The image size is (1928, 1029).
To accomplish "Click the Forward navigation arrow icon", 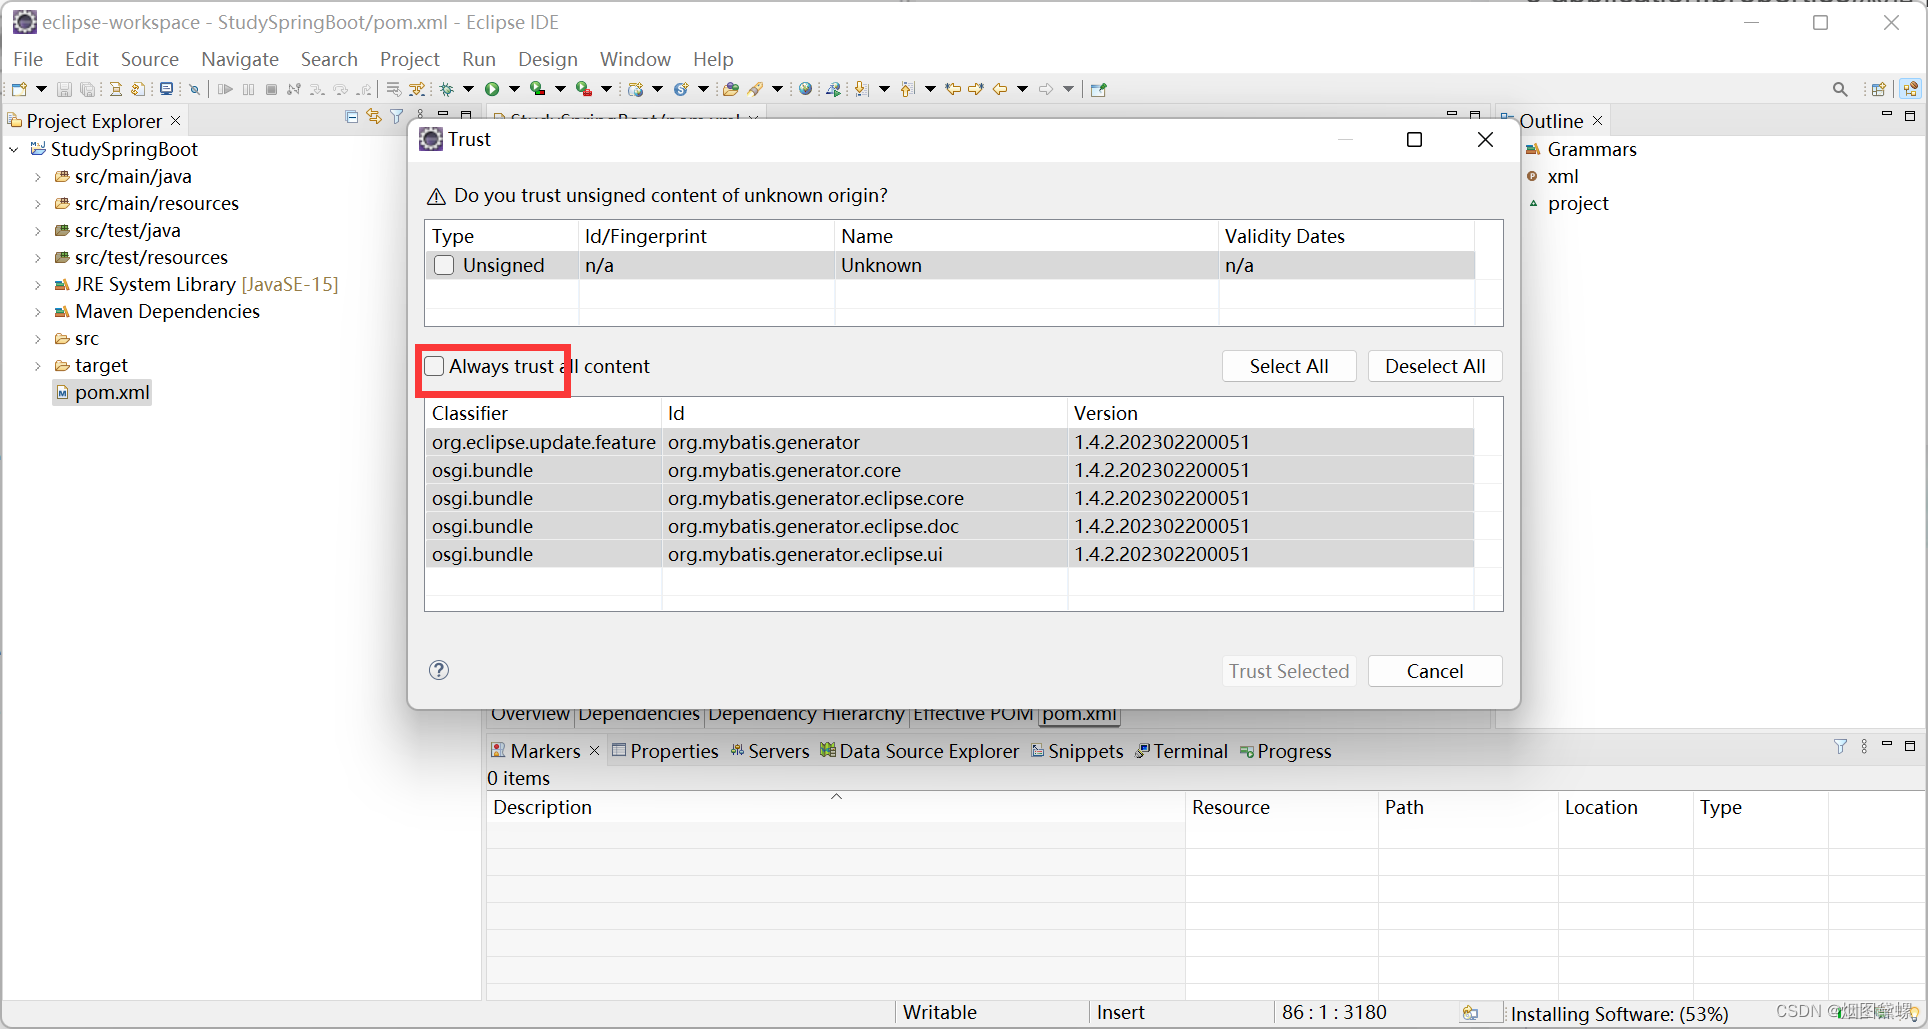I will tap(1046, 89).
